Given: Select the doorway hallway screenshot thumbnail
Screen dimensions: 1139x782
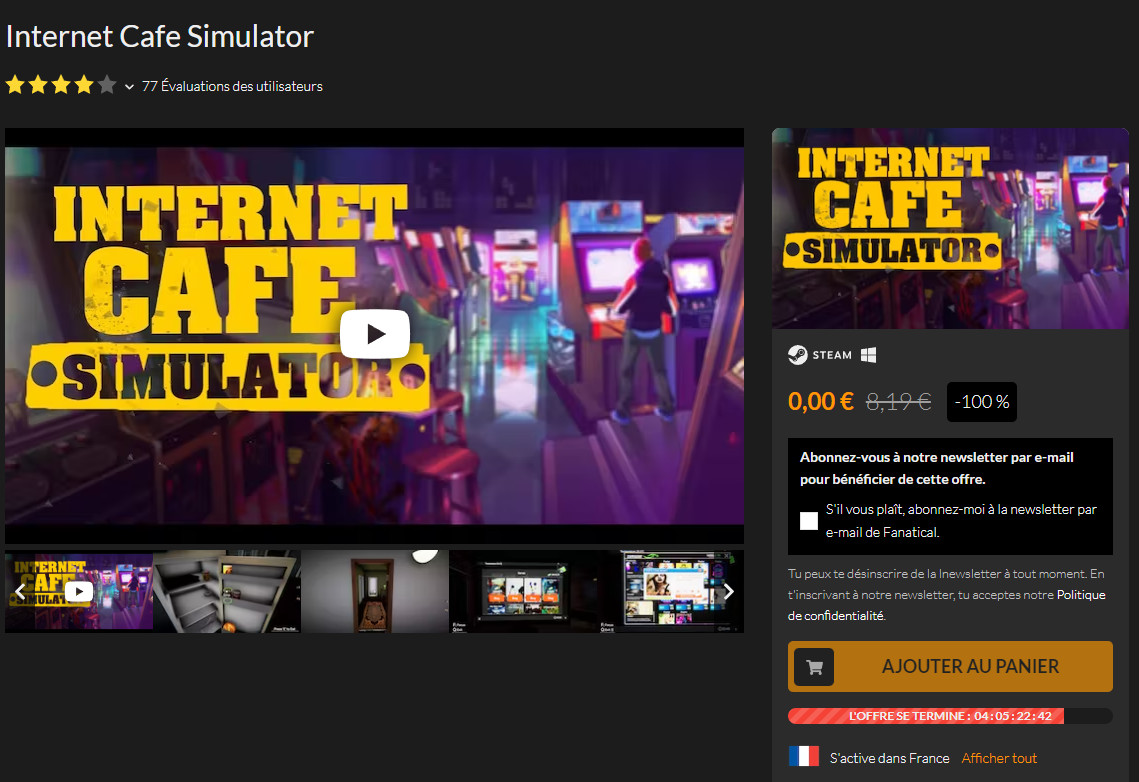Looking at the screenshot, I should (x=375, y=591).
